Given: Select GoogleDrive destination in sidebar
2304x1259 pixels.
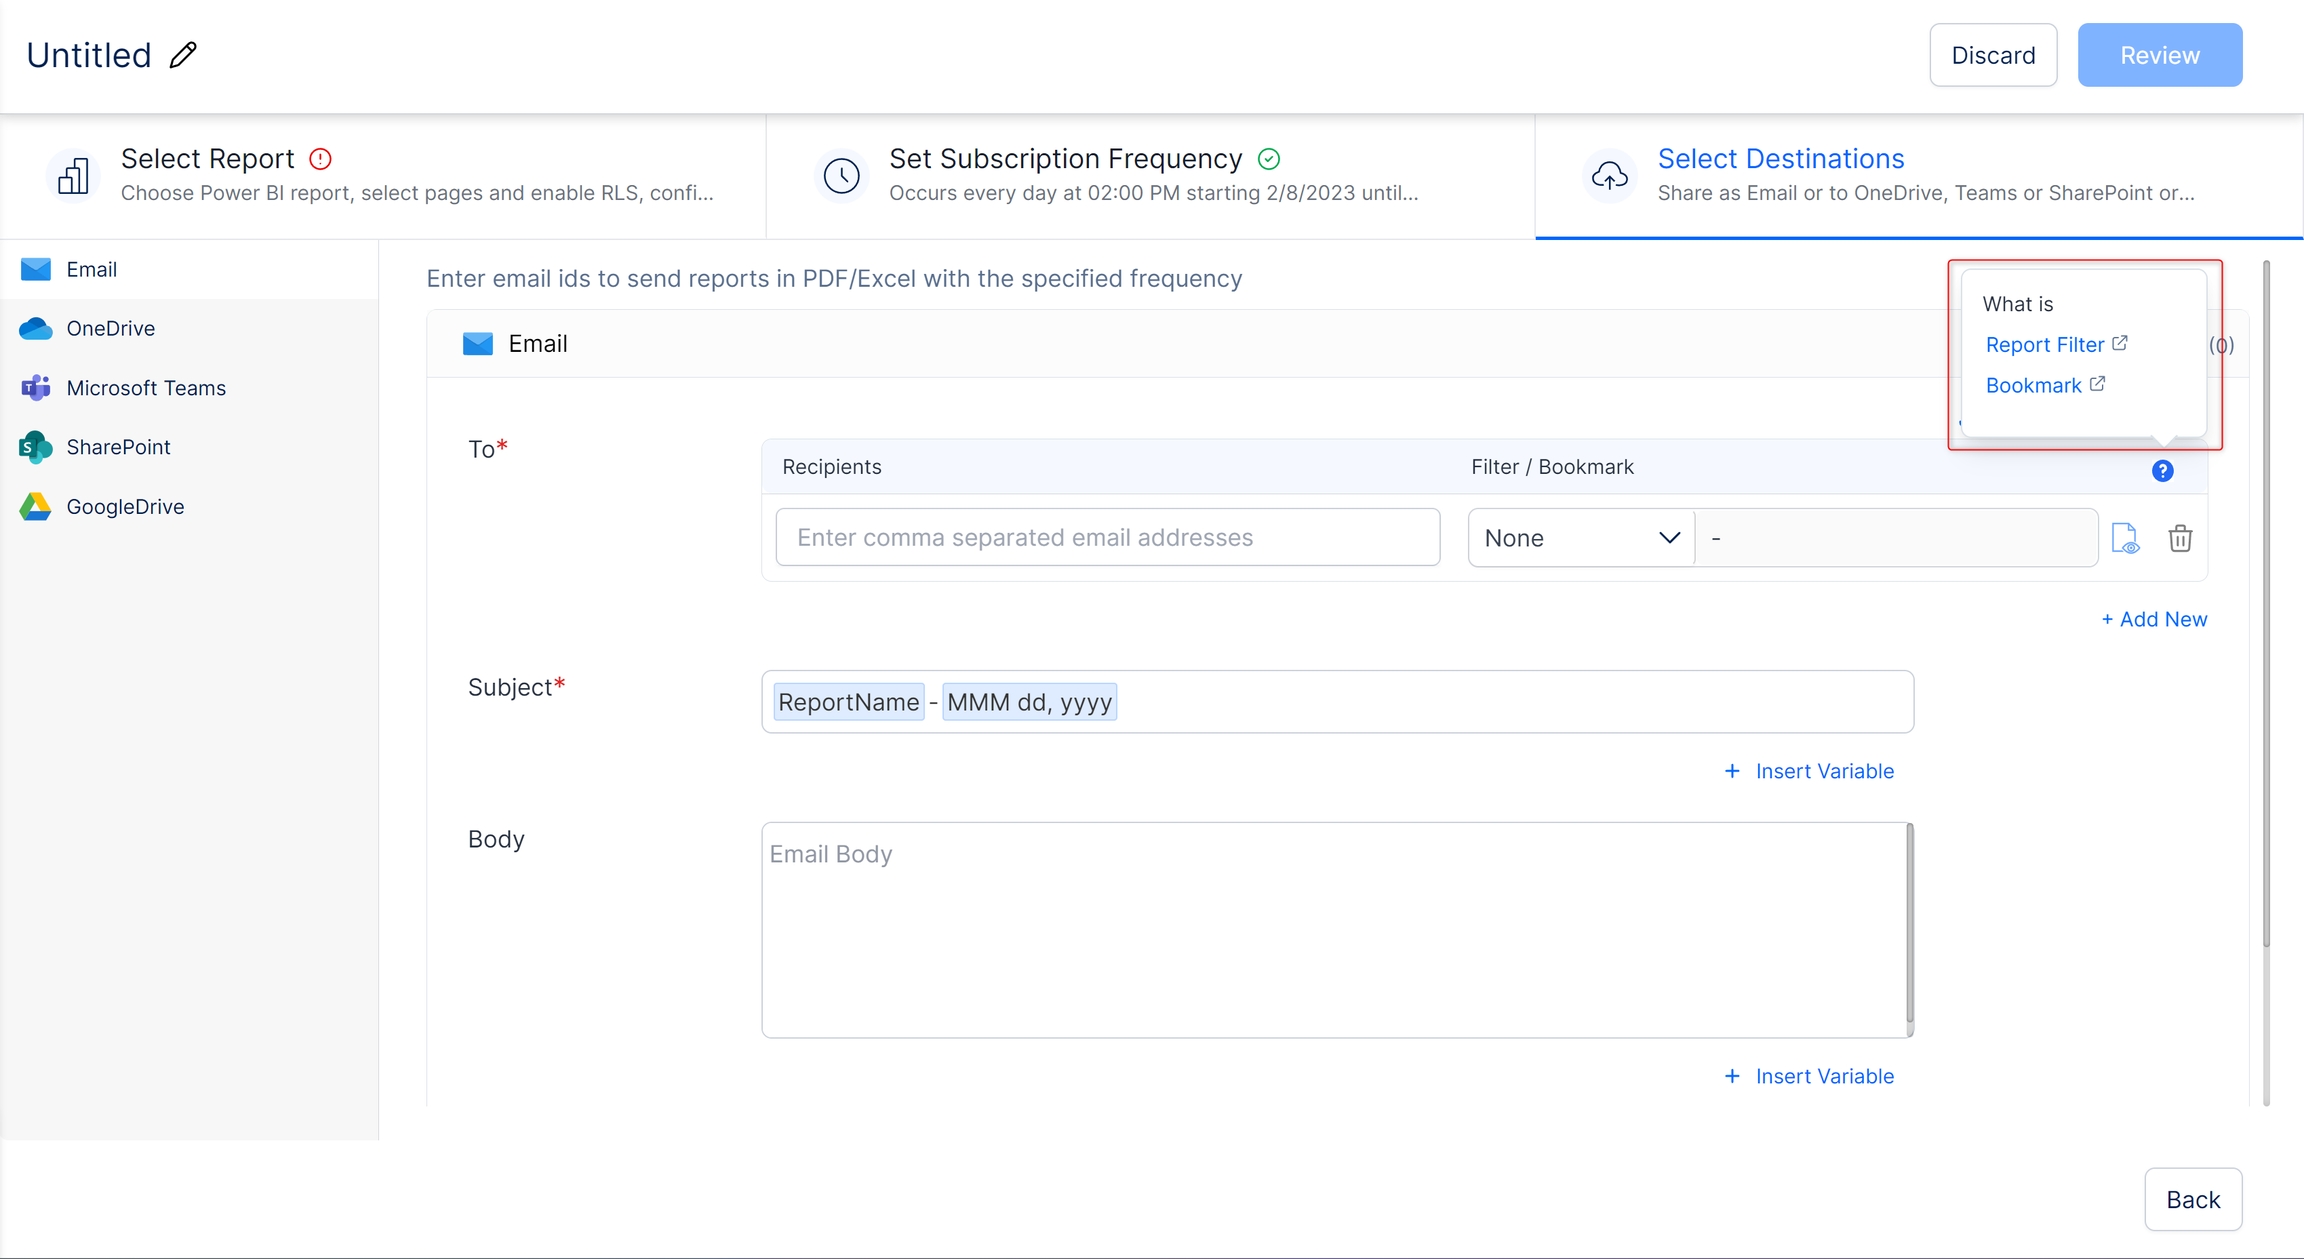Looking at the screenshot, I should (125, 507).
